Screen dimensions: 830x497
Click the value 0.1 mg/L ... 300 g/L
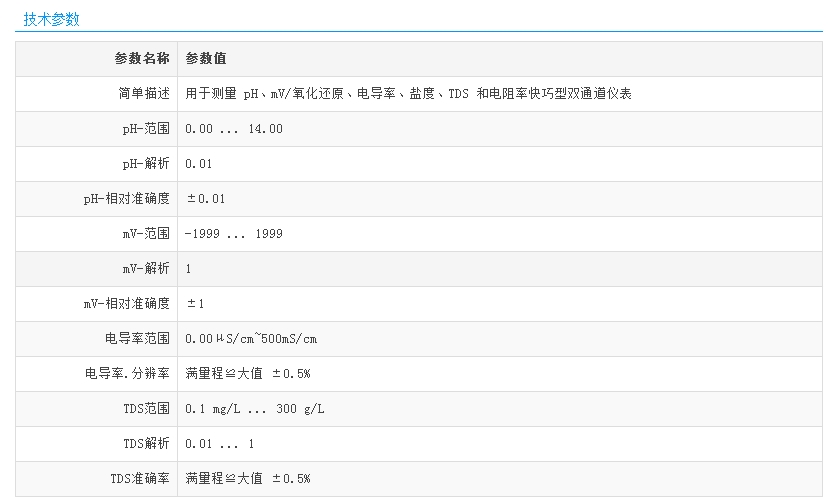255,409
